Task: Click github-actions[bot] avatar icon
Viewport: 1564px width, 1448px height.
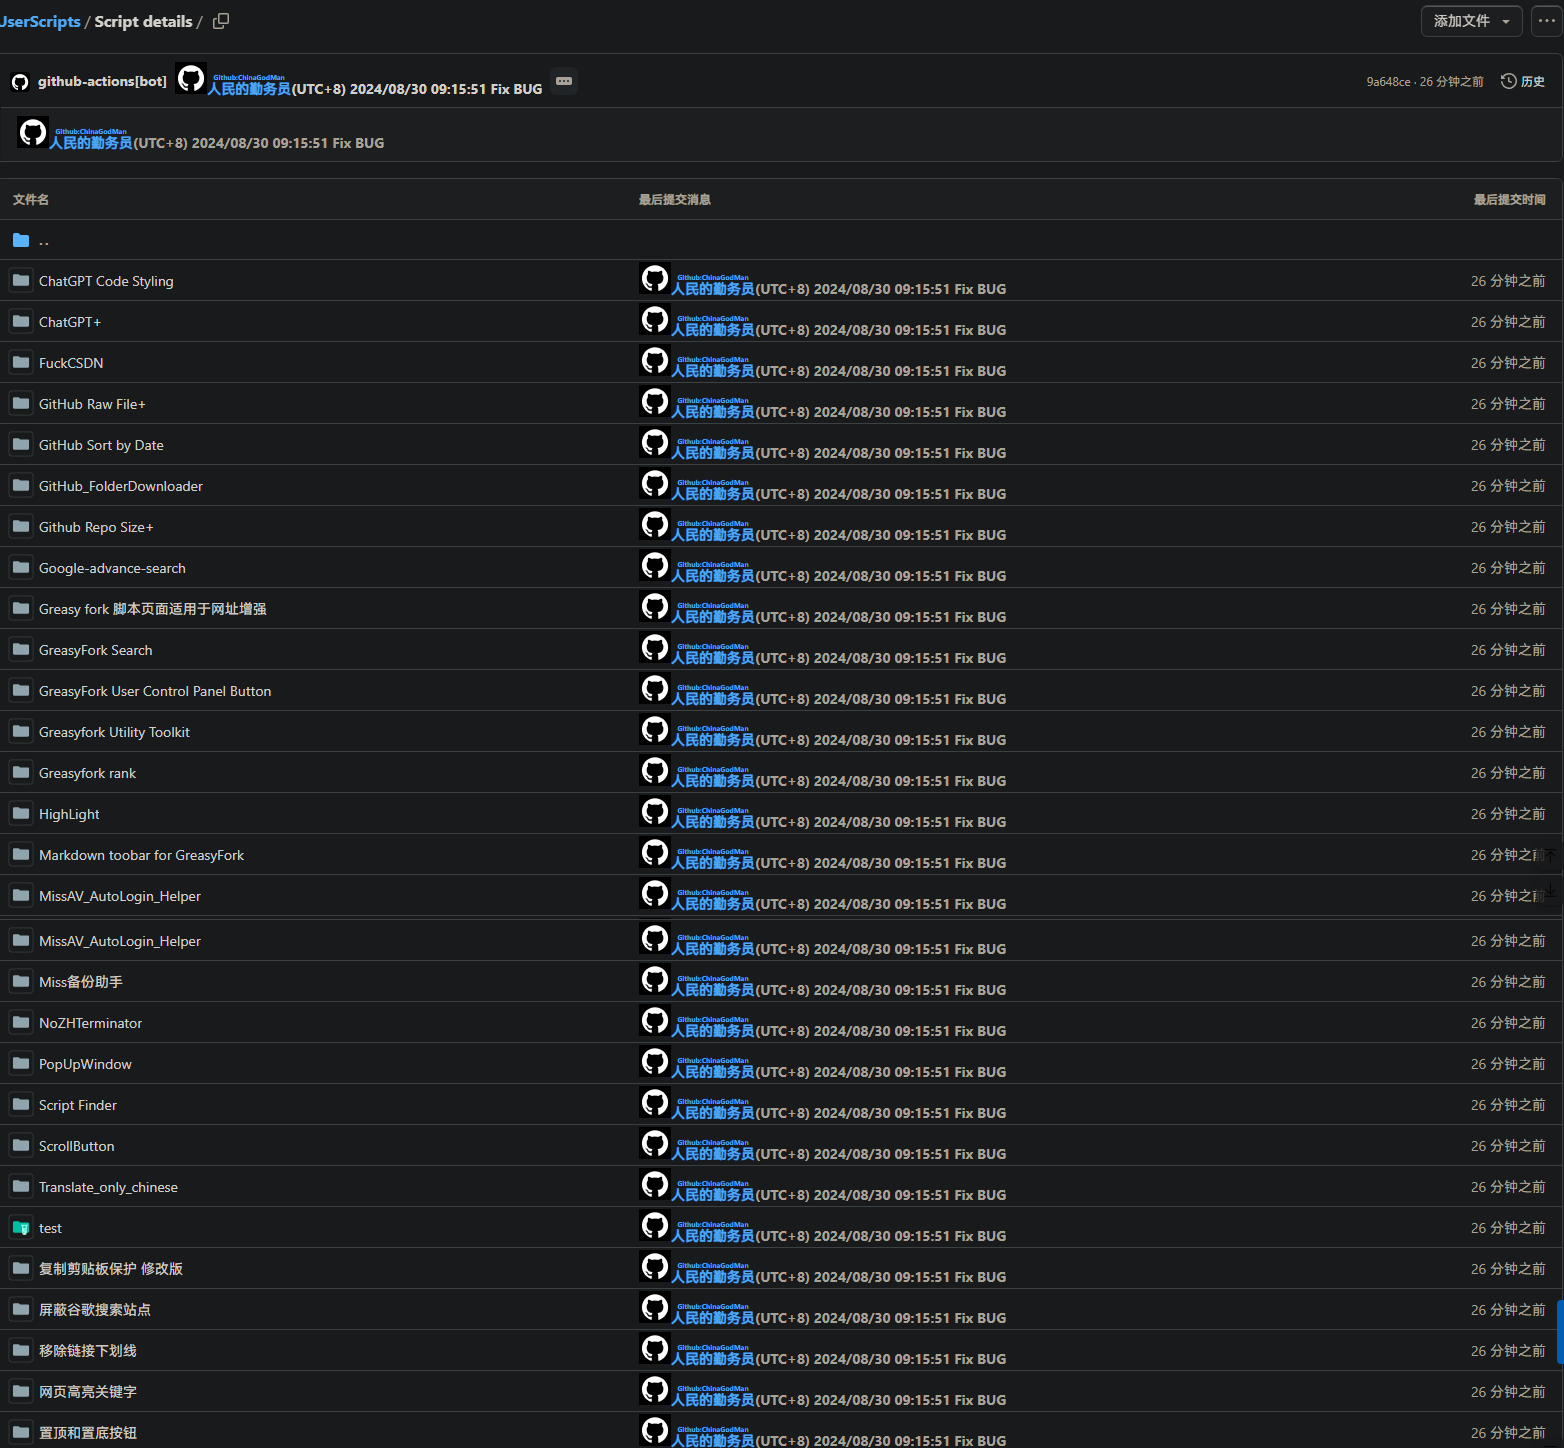Action: click(x=20, y=82)
